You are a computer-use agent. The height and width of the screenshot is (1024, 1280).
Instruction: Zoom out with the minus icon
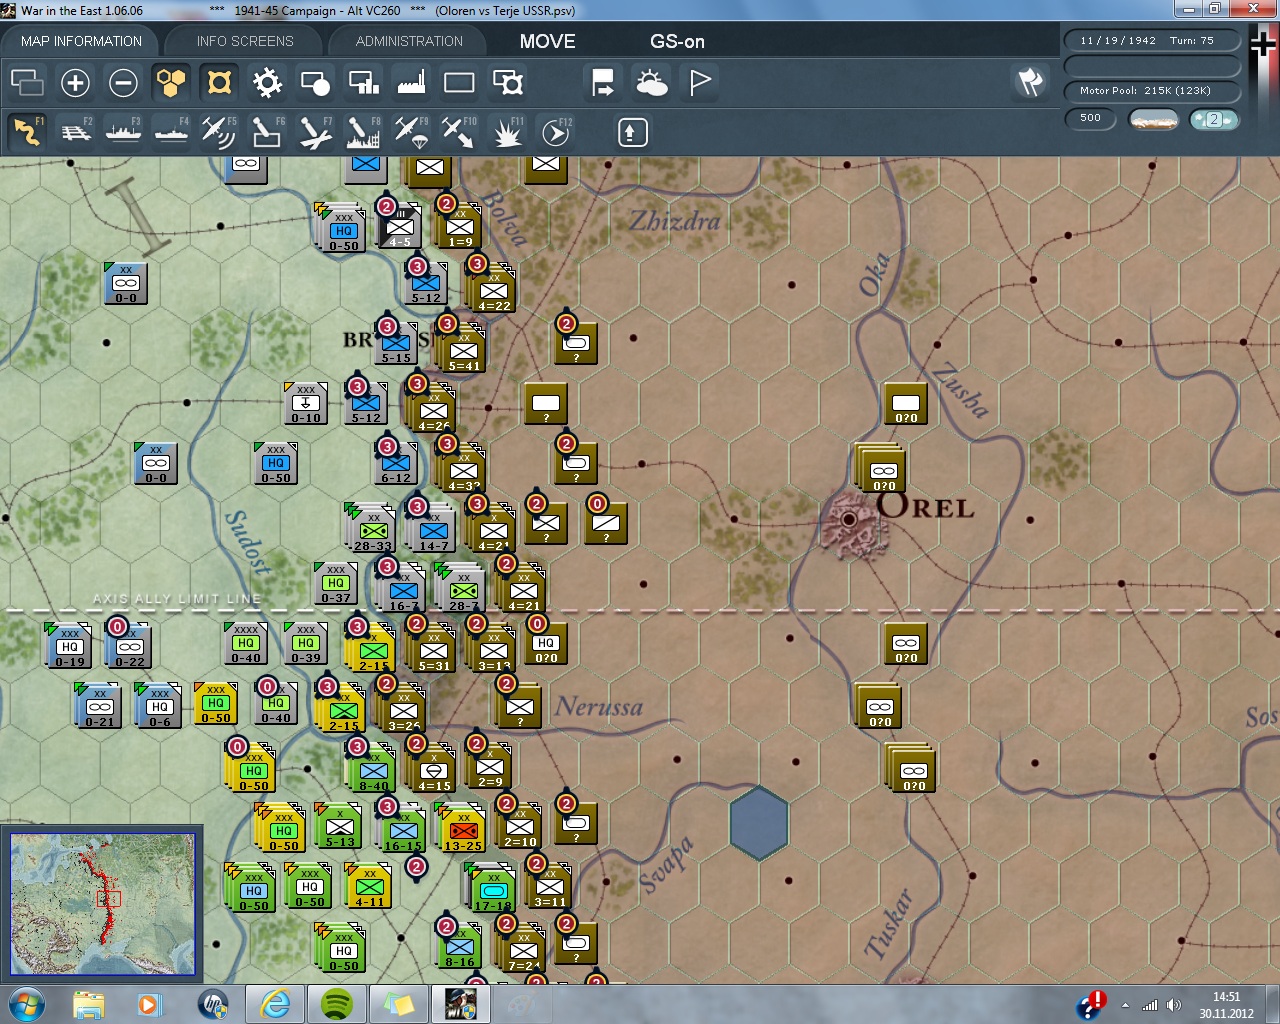click(x=123, y=82)
